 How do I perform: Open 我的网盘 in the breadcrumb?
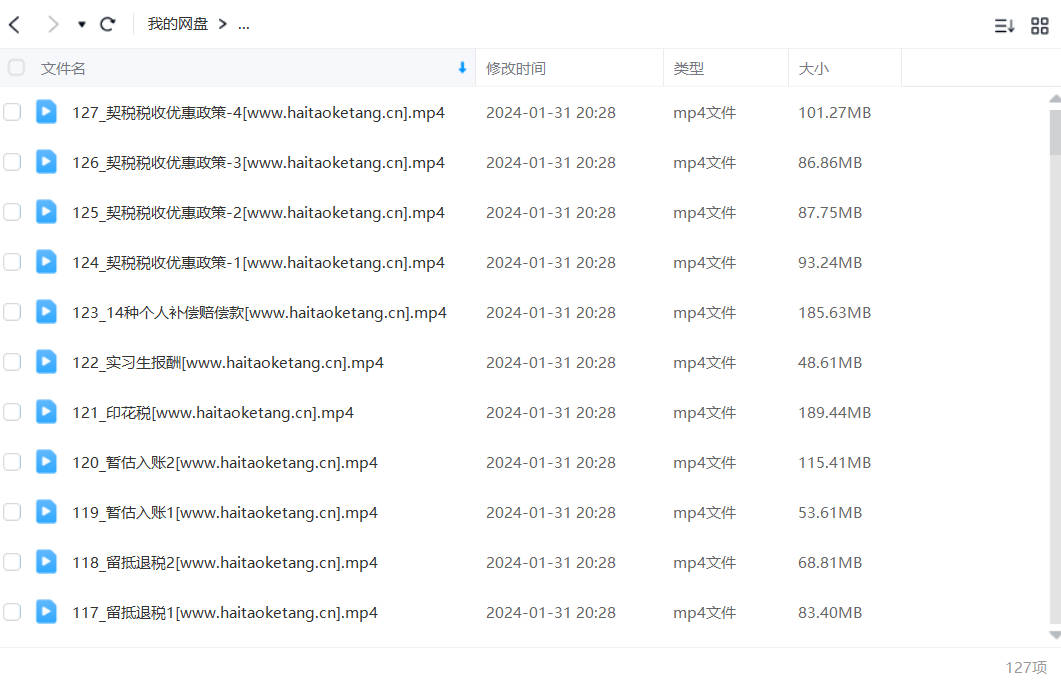point(177,24)
